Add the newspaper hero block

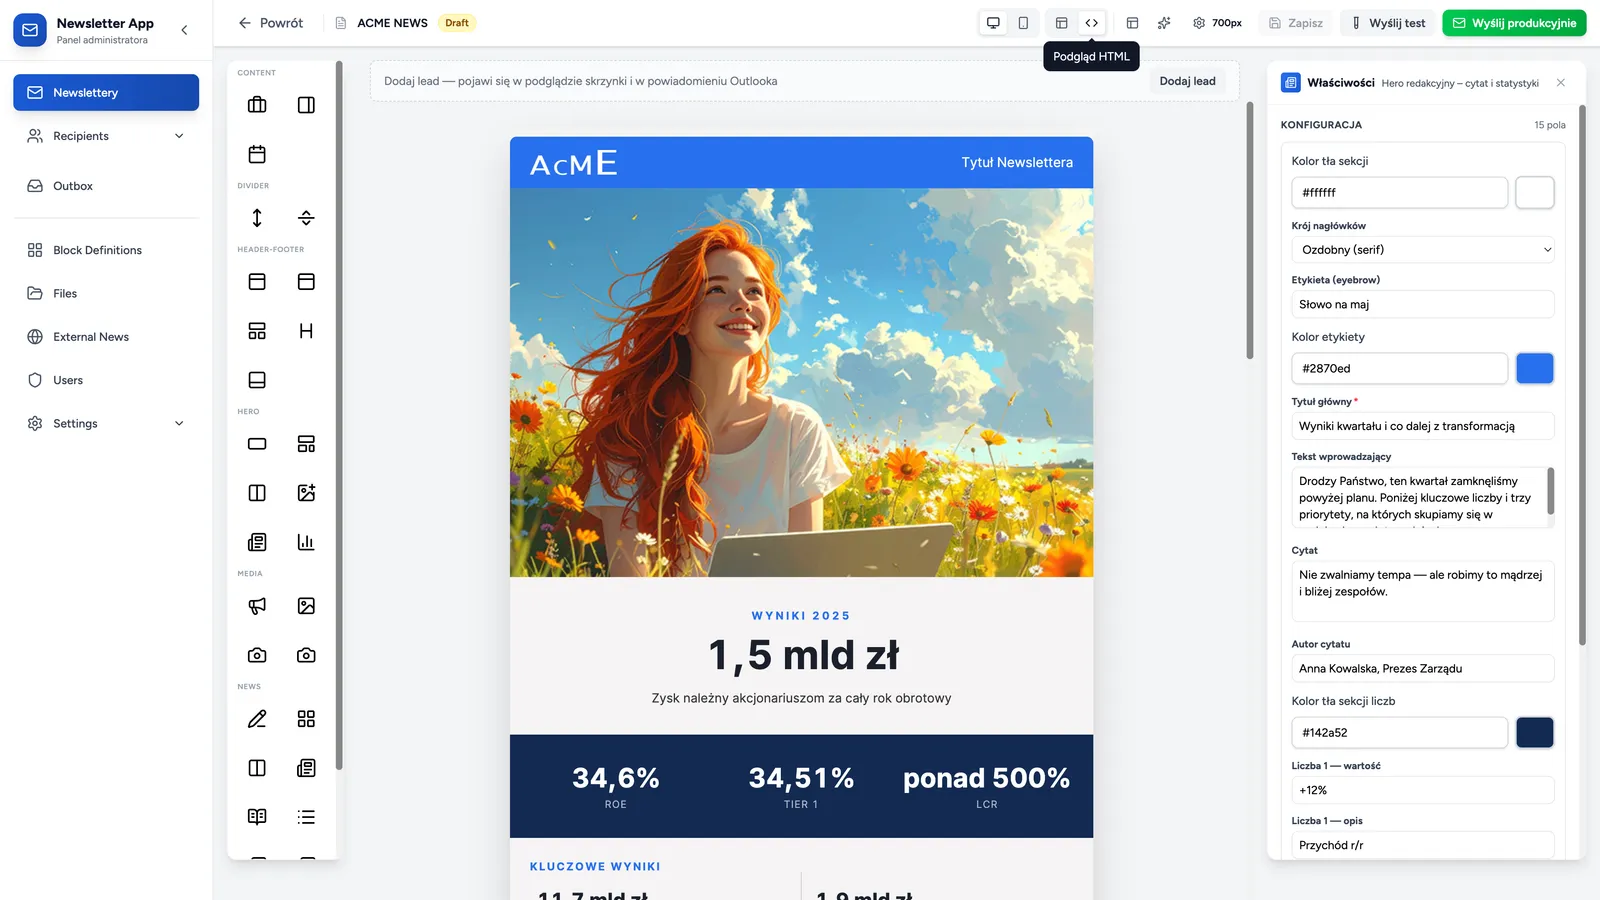pyautogui.click(x=257, y=542)
